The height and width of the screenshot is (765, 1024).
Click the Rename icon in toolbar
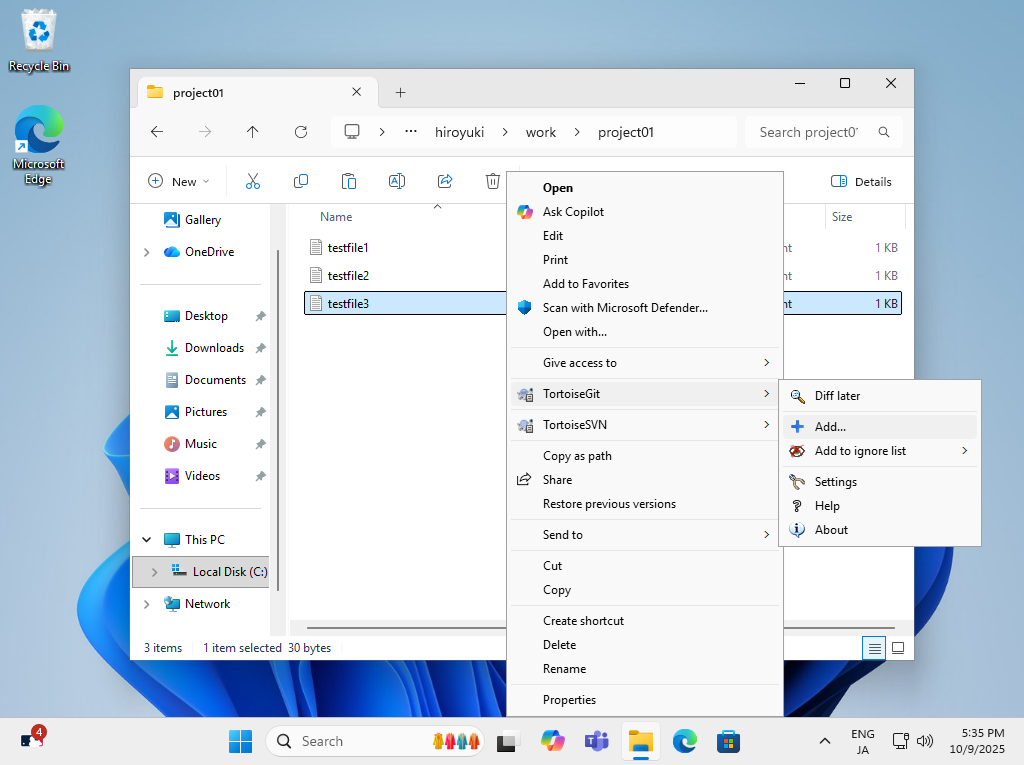(x=397, y=181)
